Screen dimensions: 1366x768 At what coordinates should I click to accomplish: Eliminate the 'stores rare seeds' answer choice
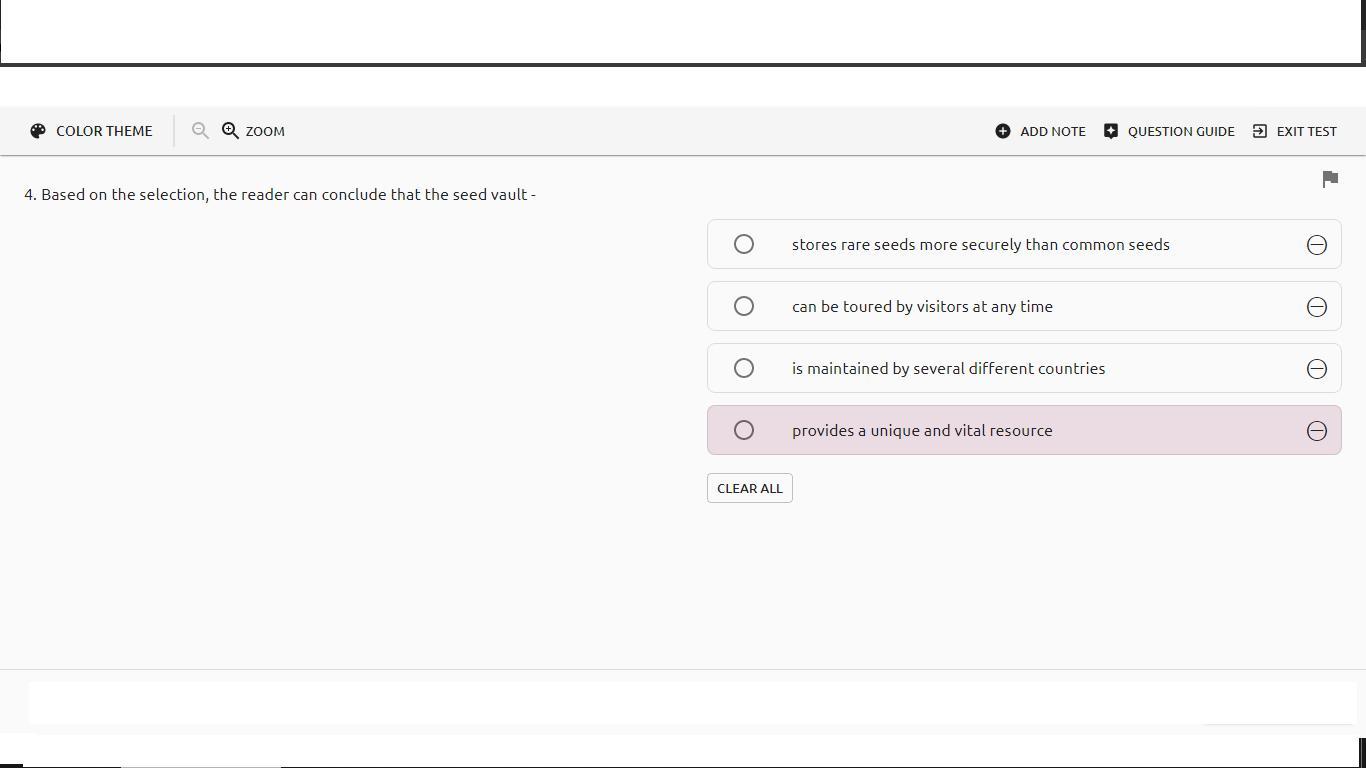1317,245
